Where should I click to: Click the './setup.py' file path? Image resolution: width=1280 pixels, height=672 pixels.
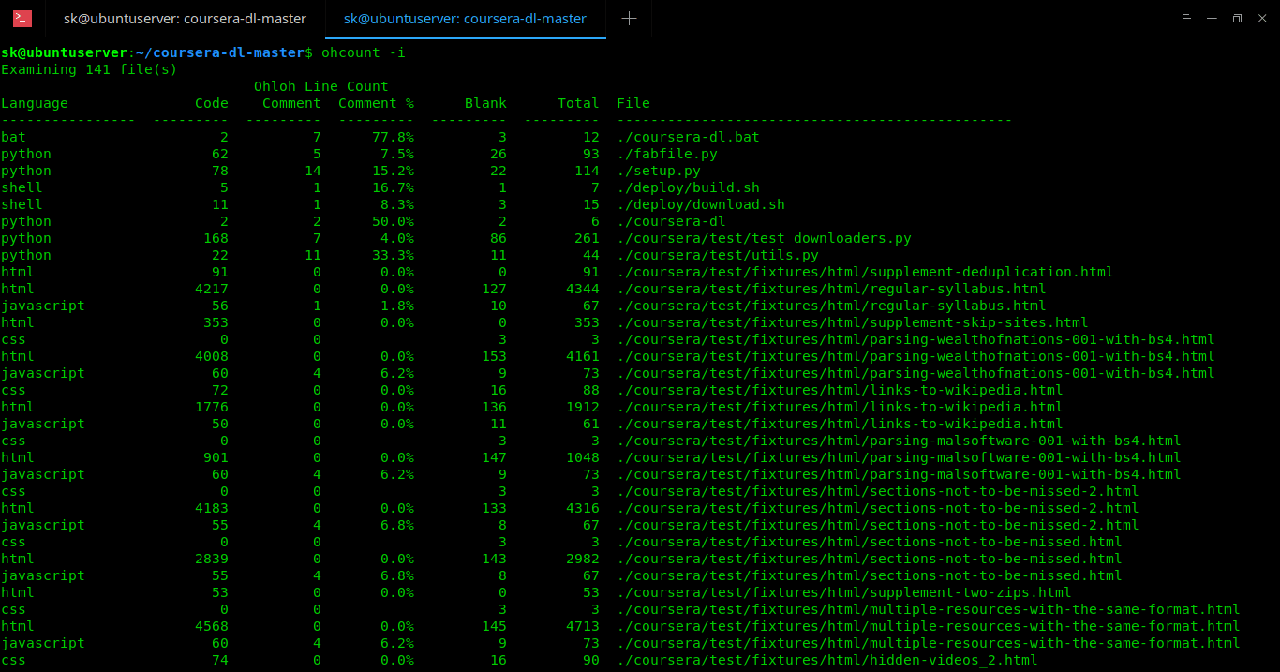coord(659,171)
